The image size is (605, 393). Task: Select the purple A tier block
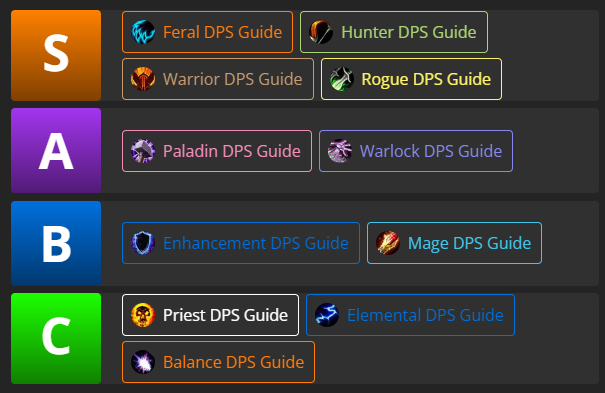(56, 150)
